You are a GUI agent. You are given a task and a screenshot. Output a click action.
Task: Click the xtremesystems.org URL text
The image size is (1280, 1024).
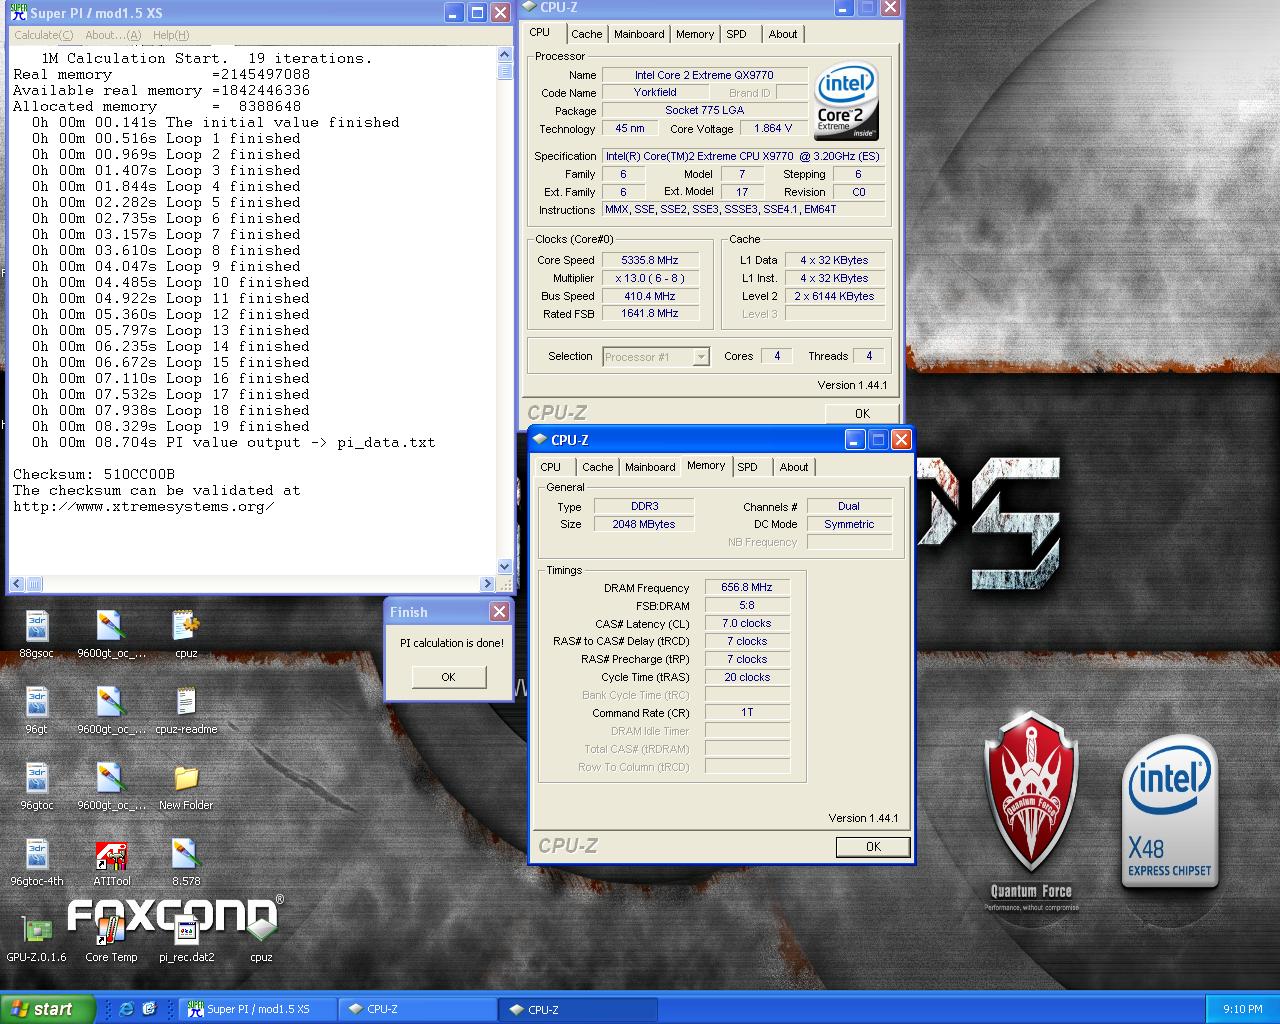144,506
